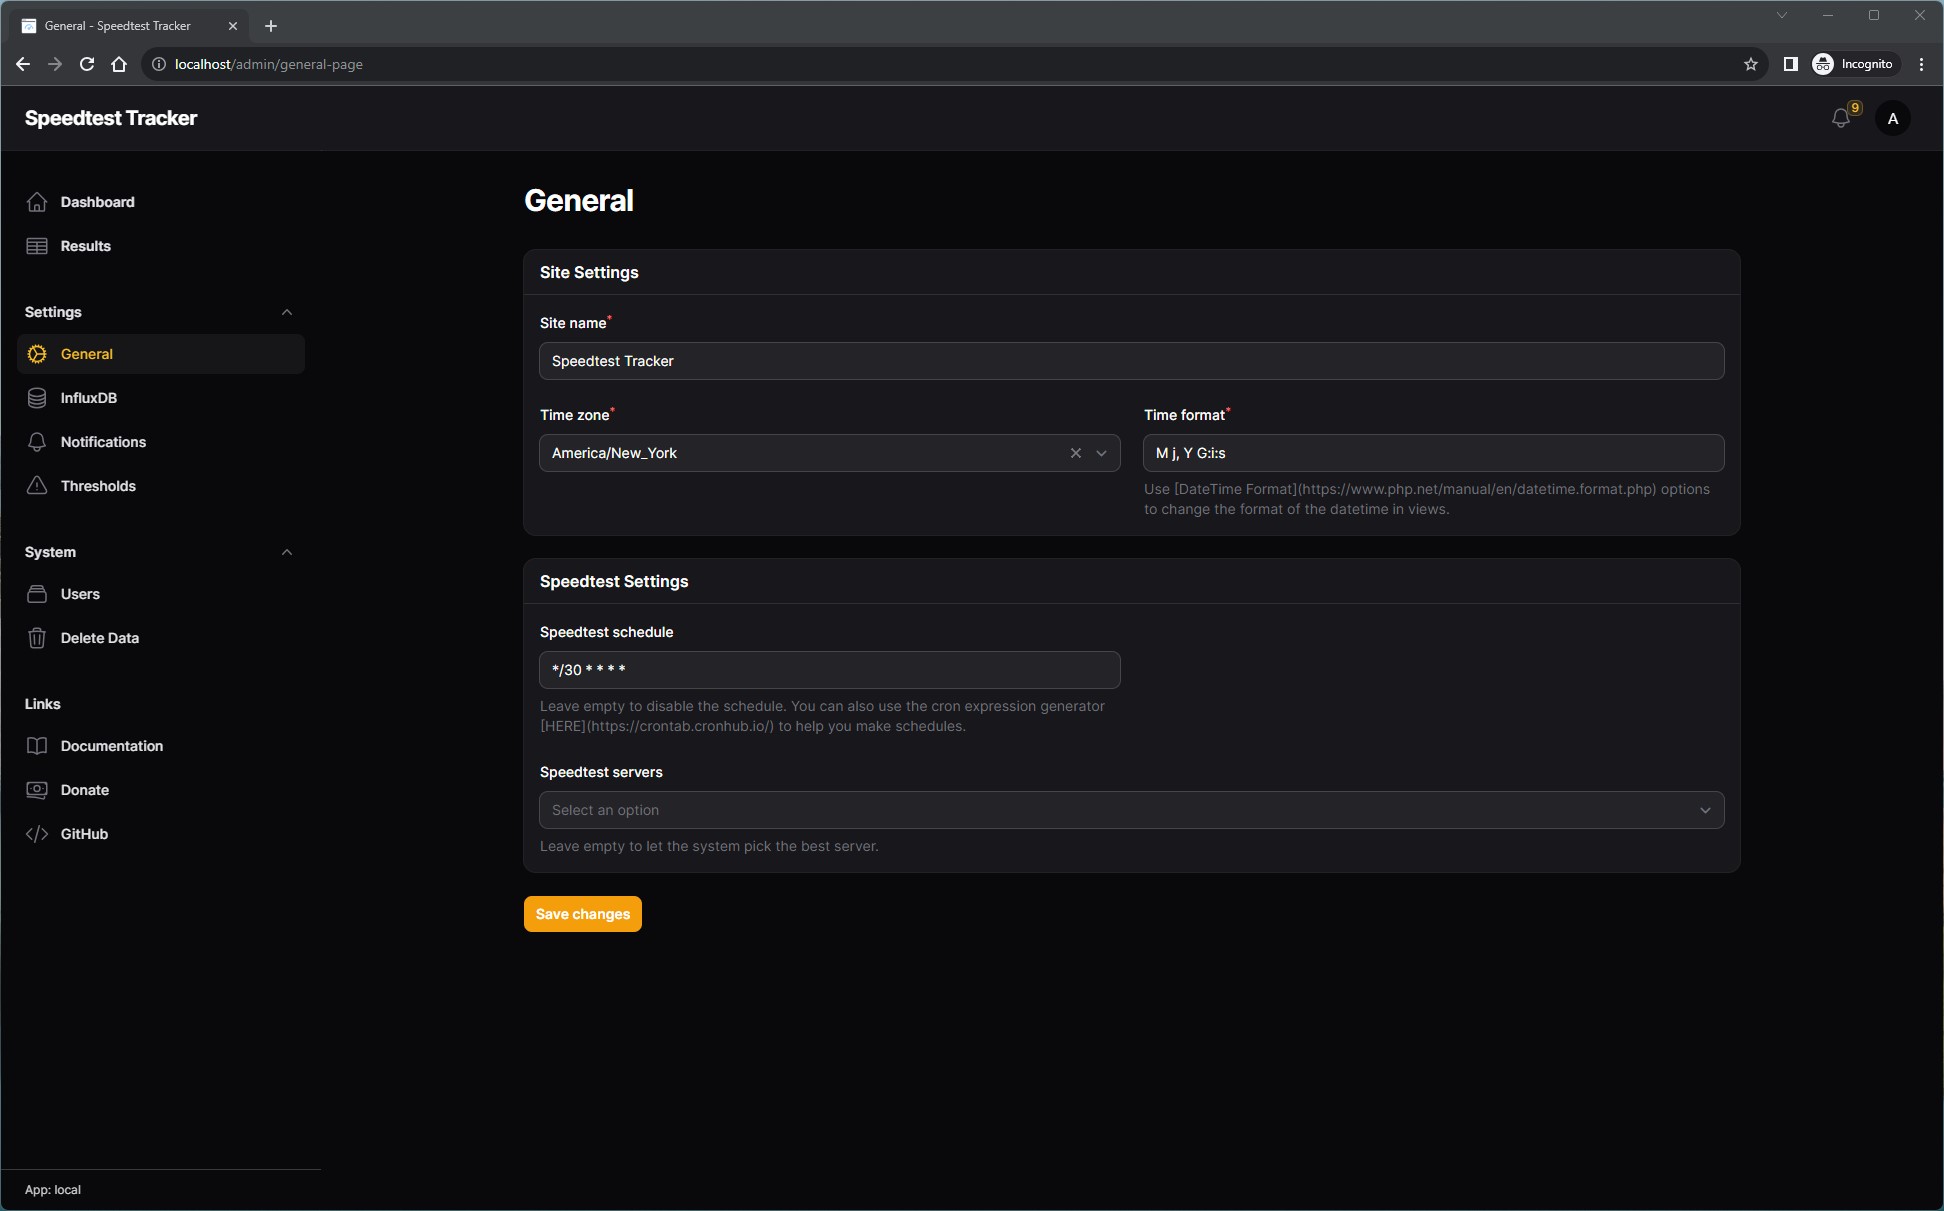Viewport: 1944px width, 1211px height.
Task: Click the Speedtest schedule cron field
Action: (828, 670)
